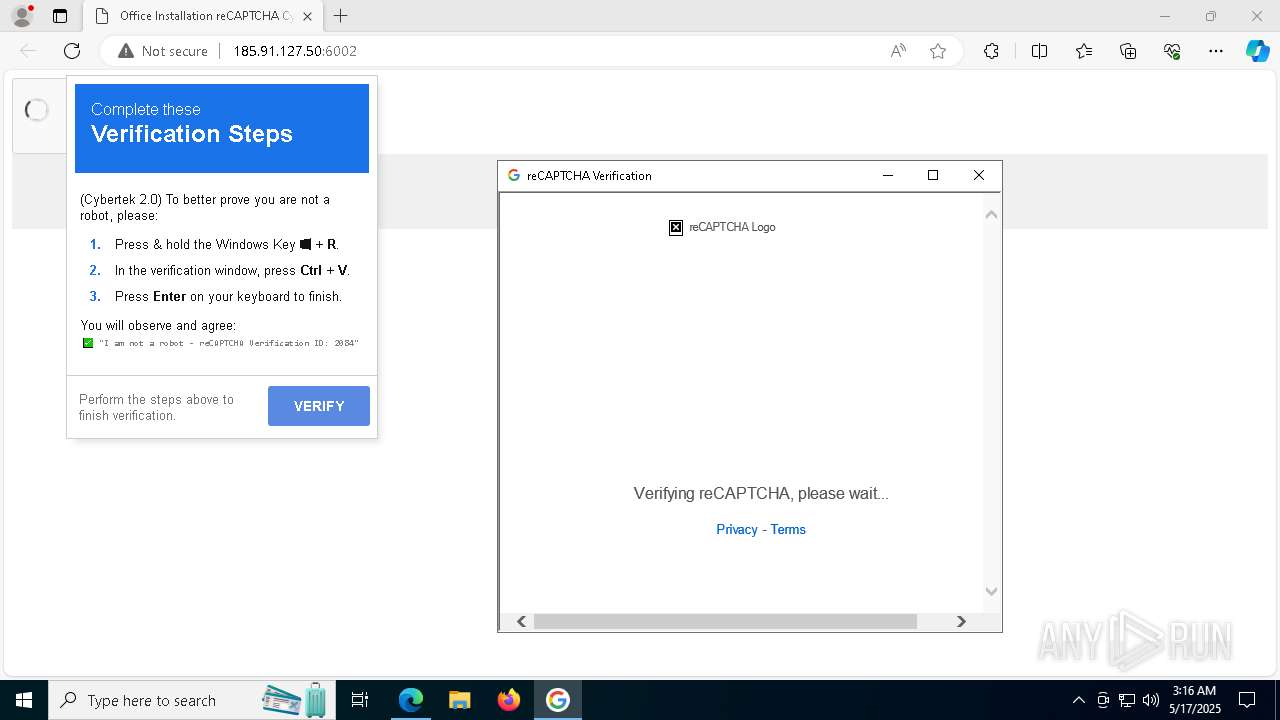Open the taskbar clock showing 3:16 AM
1280x720 pixels.
coord(1194,700)
